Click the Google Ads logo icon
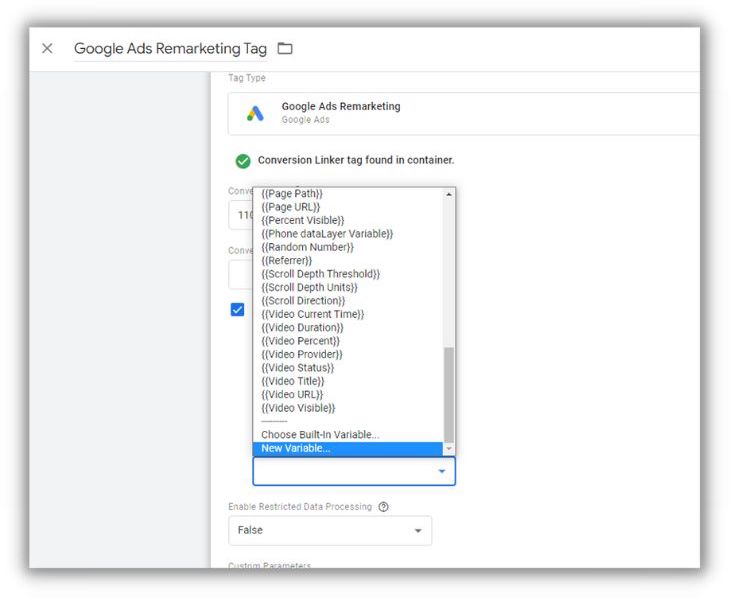 tap(255, 113)
